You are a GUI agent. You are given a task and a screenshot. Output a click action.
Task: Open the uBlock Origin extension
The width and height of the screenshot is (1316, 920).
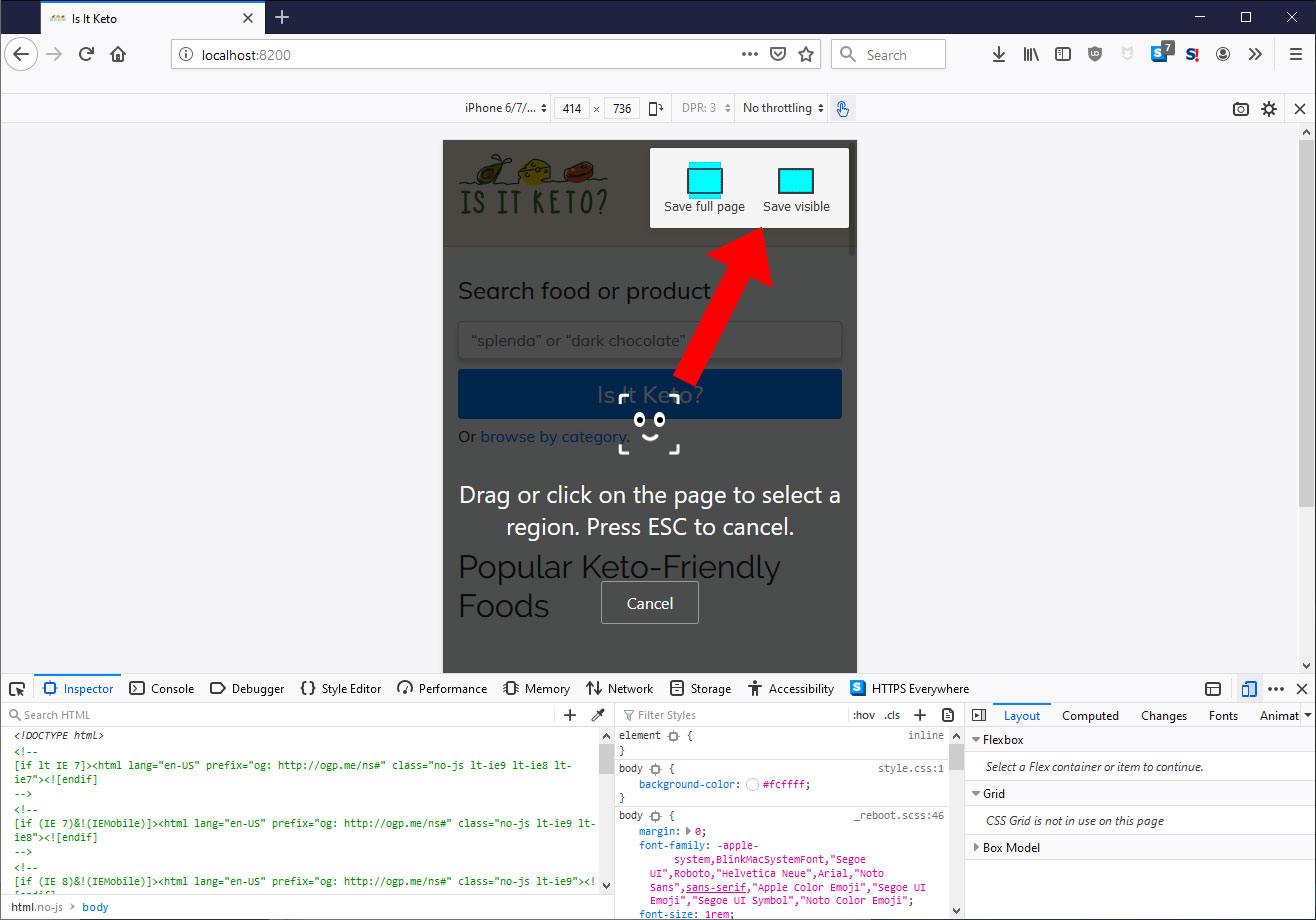pos(1095,55)
